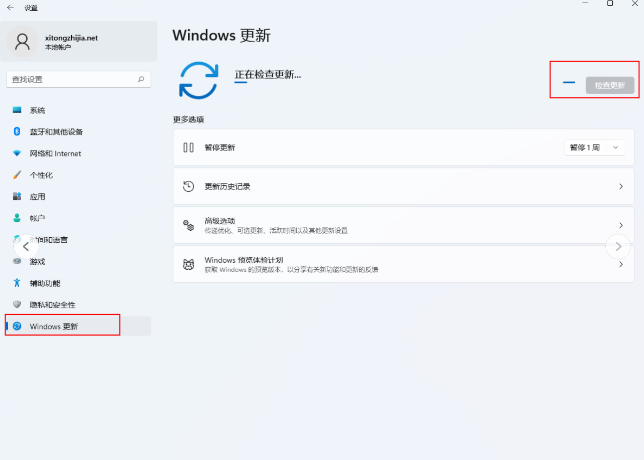Click the progress bar under 正在检查更新
This screenshot has width=644, height=460.
point(240,83)
